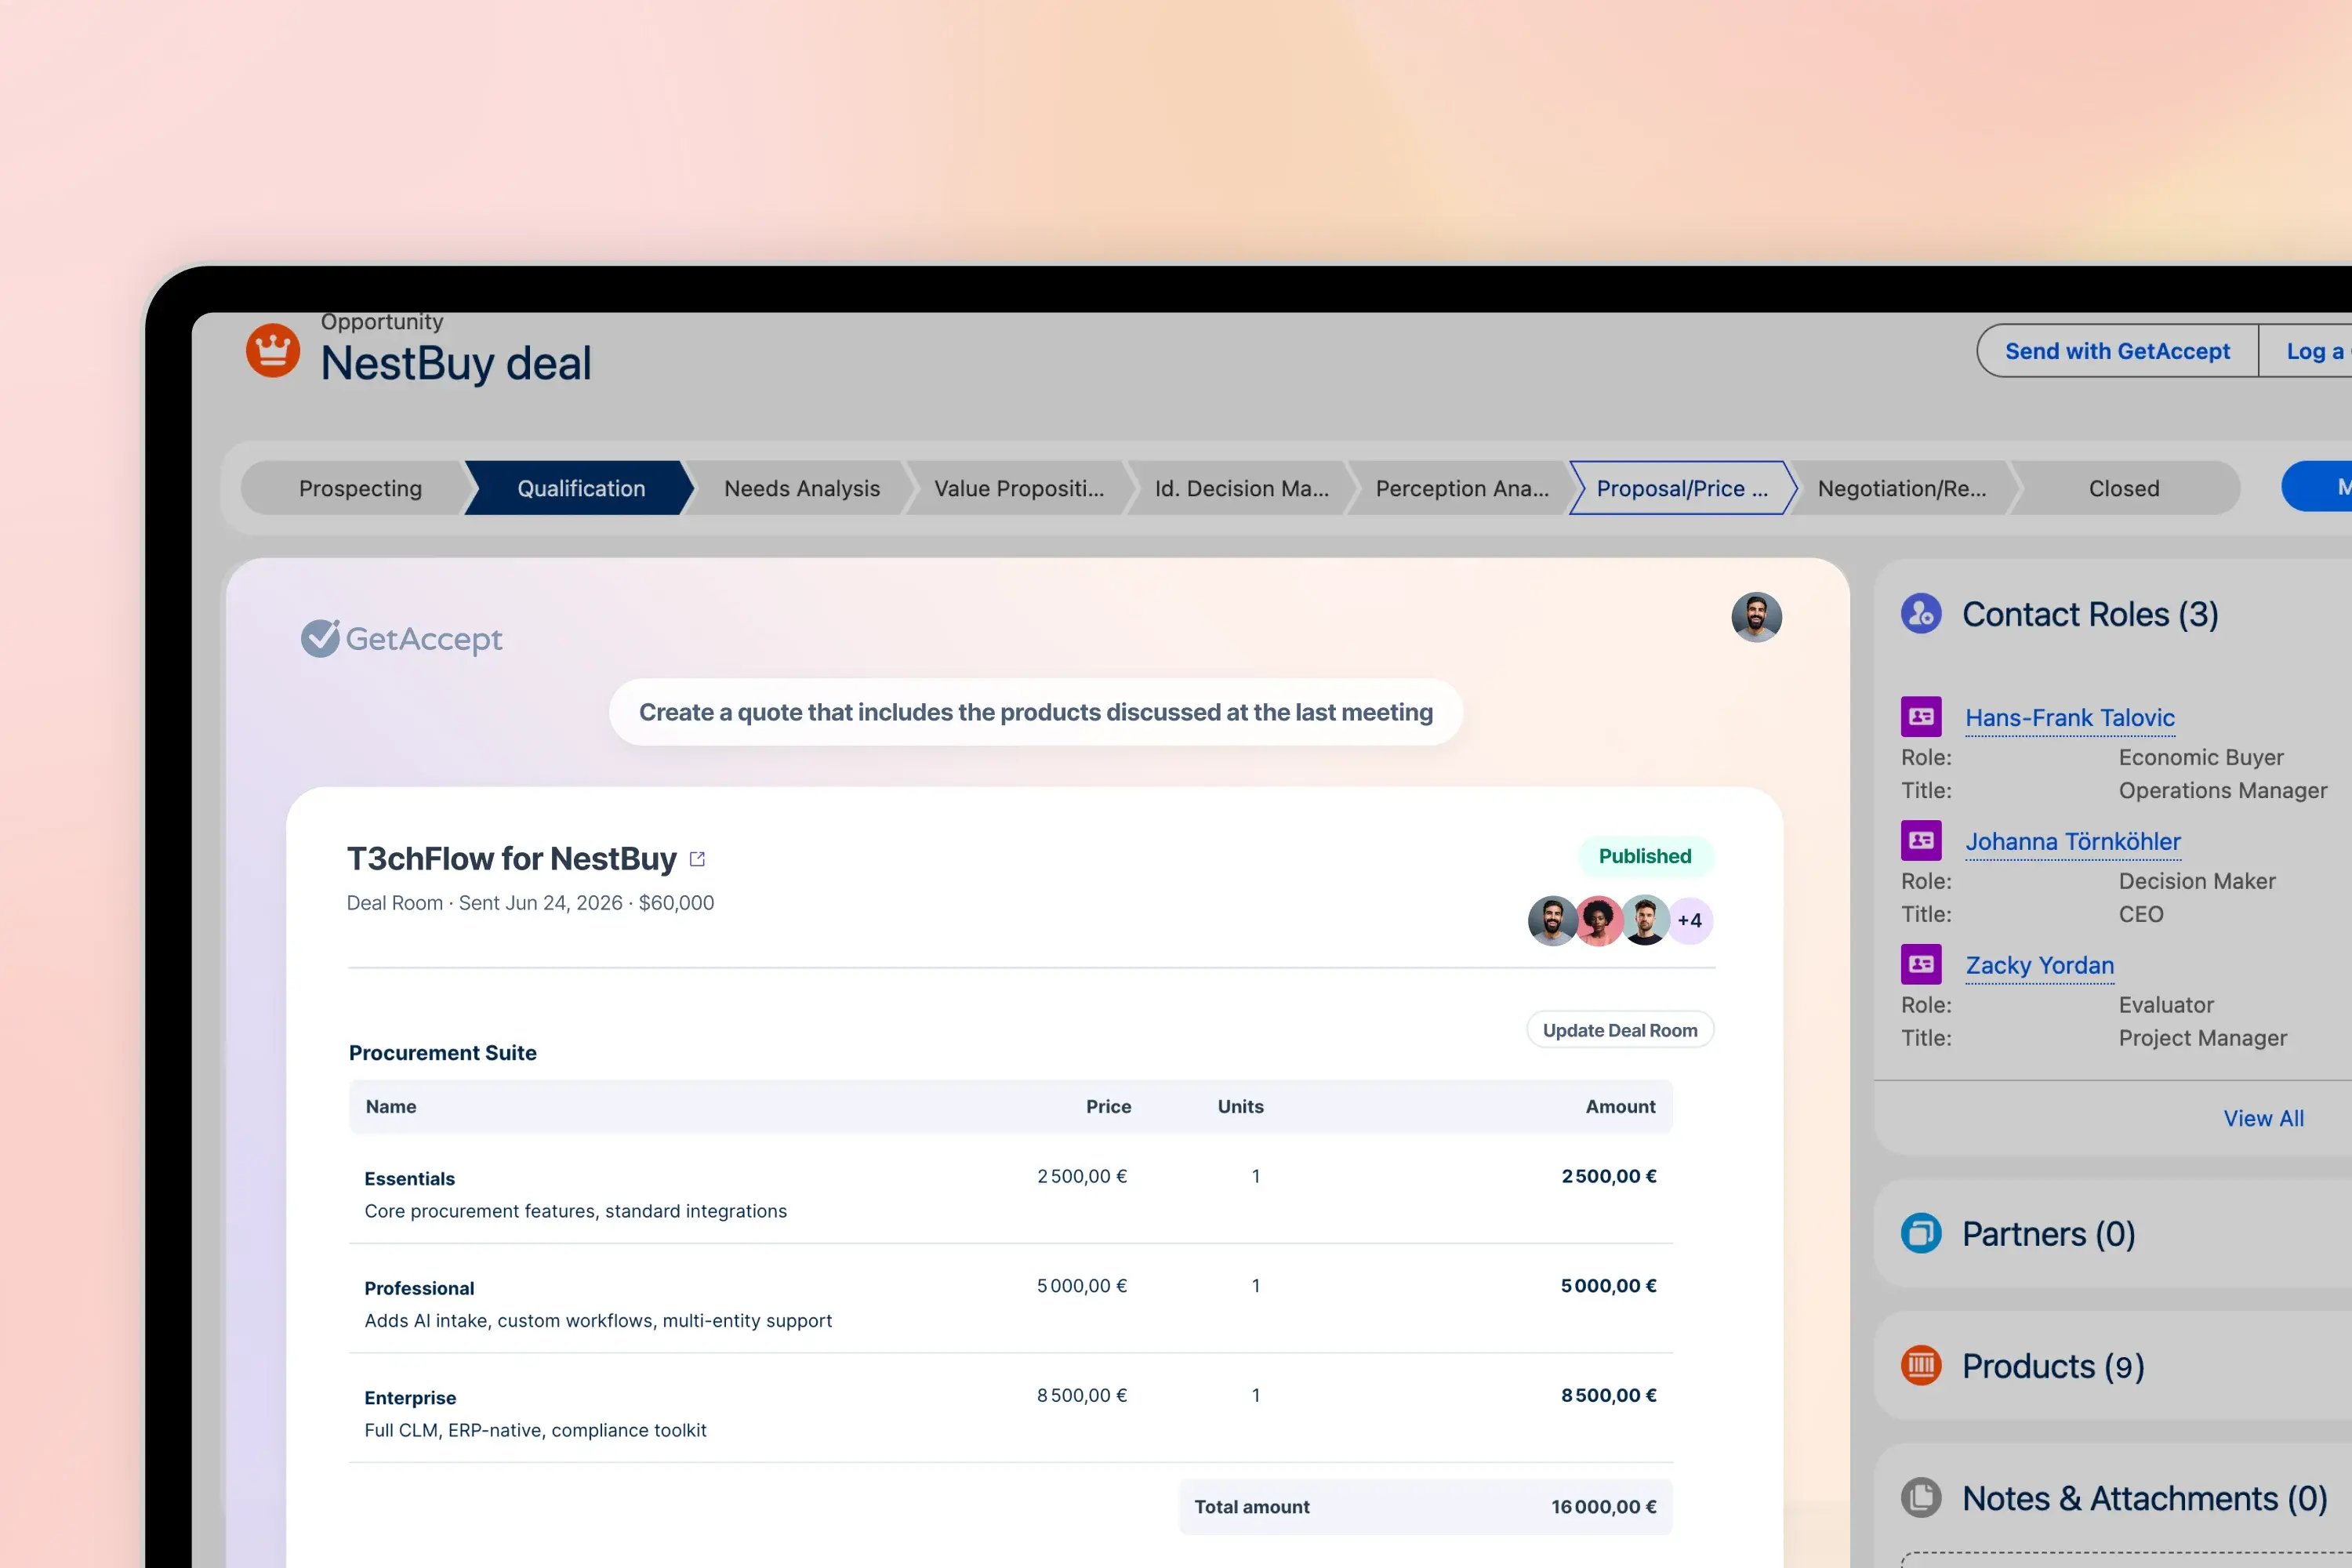The image size is (2352, 1568).
Task: Click the orange crown Opportunity icon
Action: pyautogui.click(x=273, y=350)
